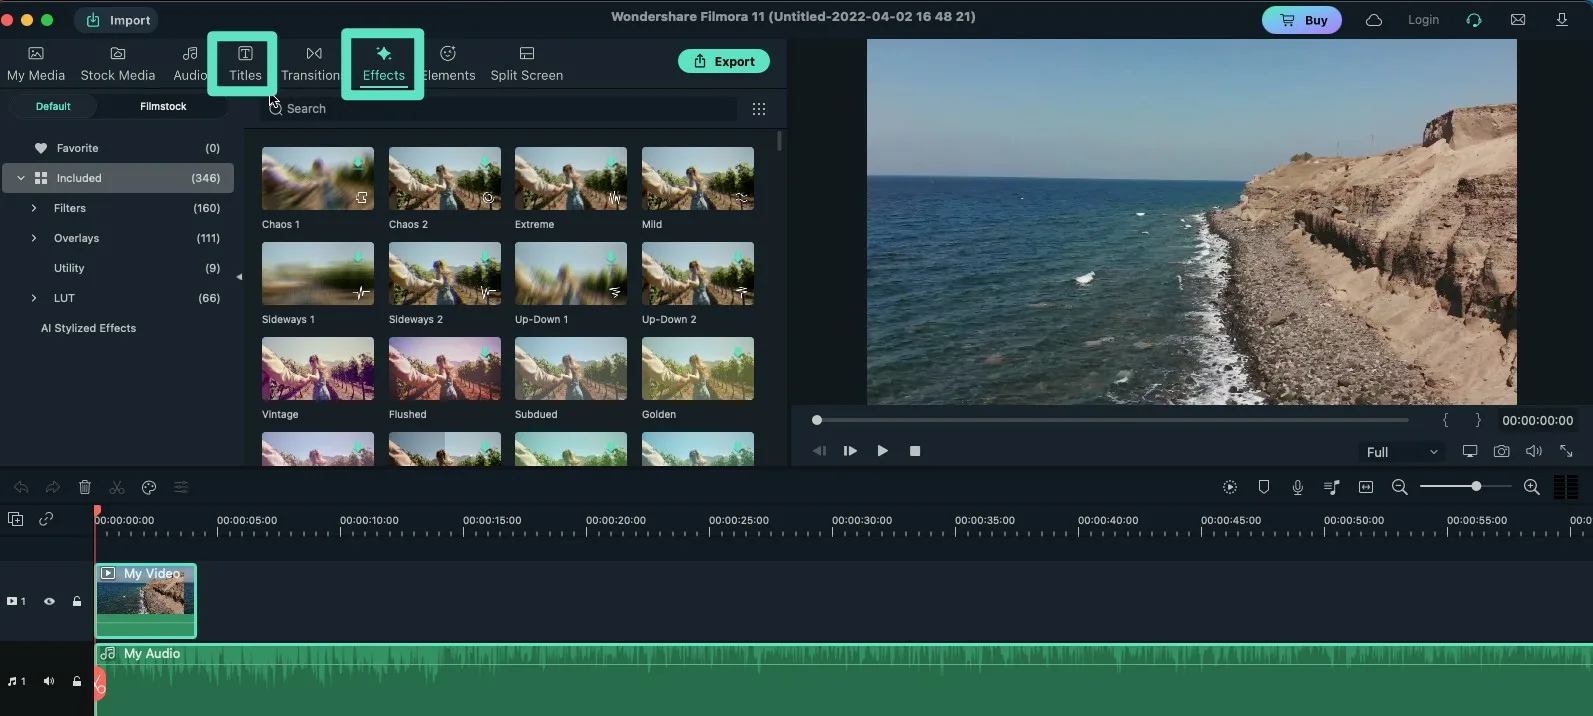Image resolution: width=1593 pixels, height=716 pixels.
Task: Open the Stock Media tab
Action: (x=118, y=64)
